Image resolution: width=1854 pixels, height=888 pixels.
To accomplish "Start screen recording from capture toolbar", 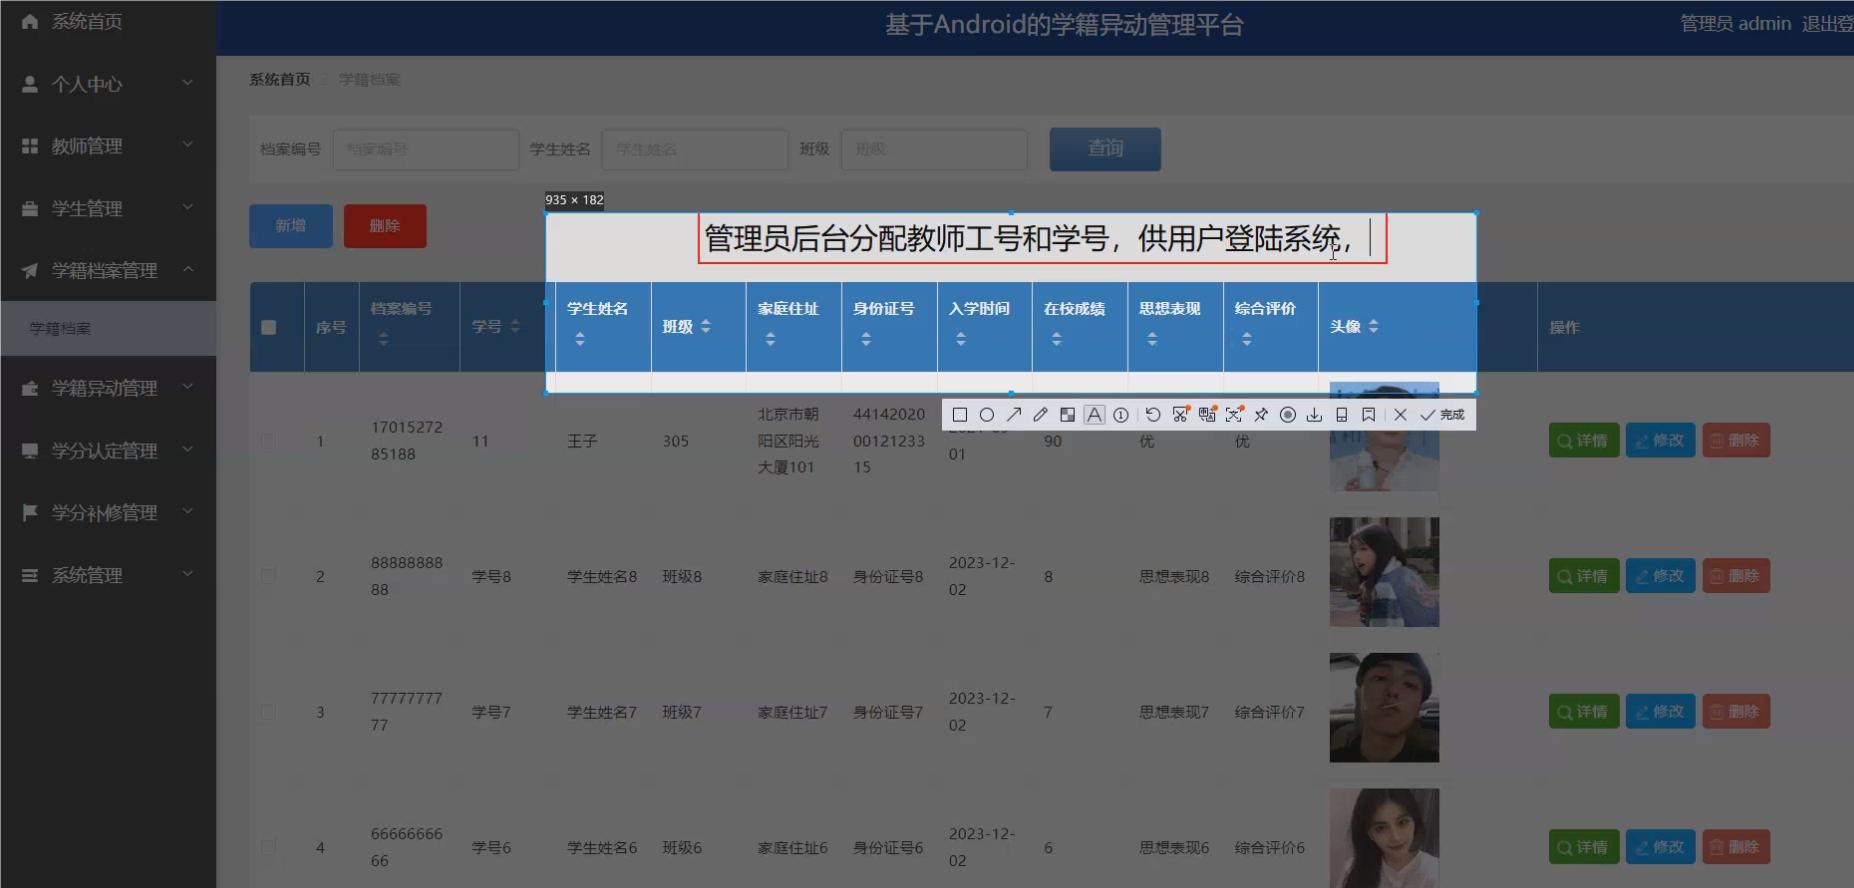I will [x=1288, y=415].
